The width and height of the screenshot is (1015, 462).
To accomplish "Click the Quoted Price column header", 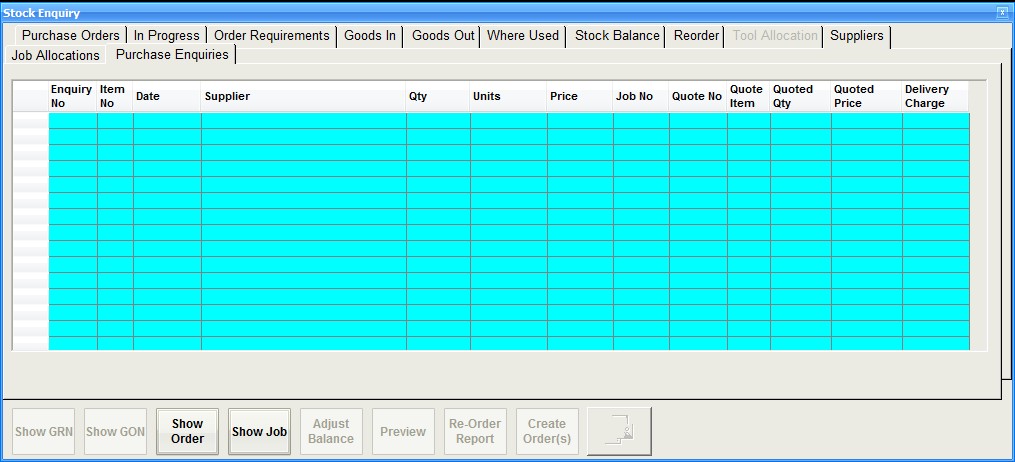I will [866, 96].
